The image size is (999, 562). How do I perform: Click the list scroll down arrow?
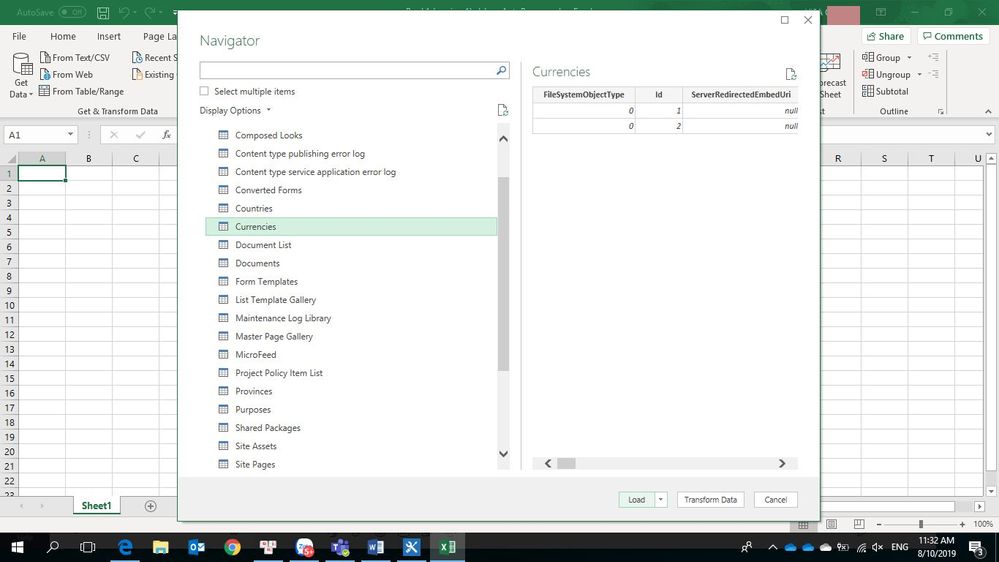coord(503,454)
